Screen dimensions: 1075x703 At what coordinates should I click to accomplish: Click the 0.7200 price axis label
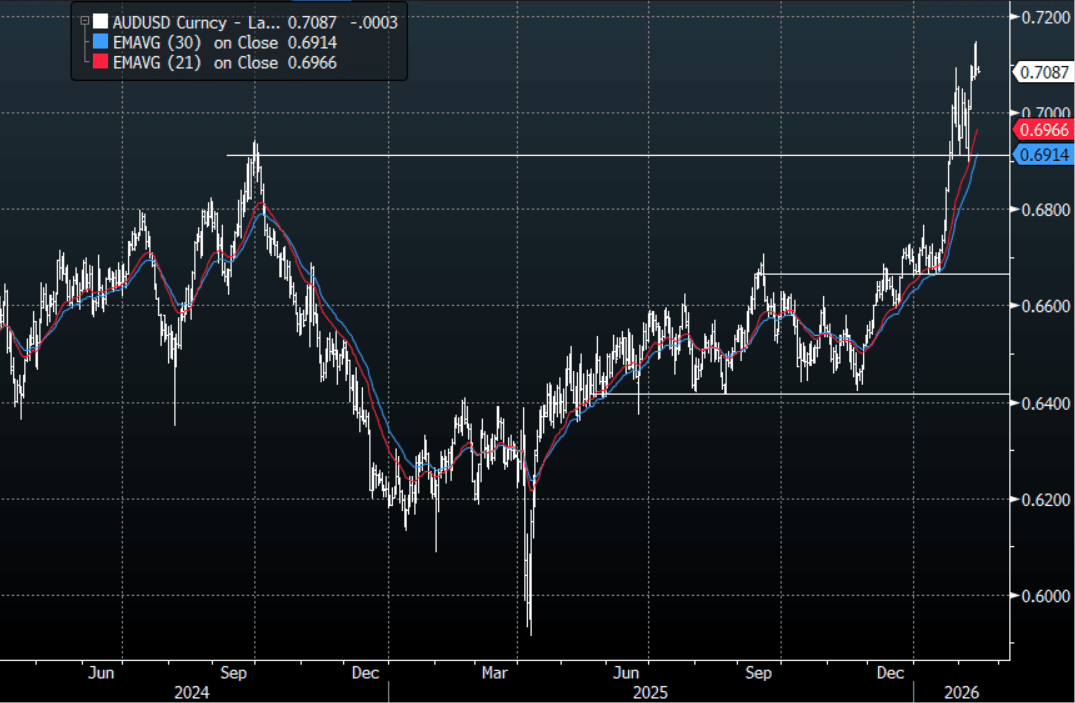click(1041, 18)
